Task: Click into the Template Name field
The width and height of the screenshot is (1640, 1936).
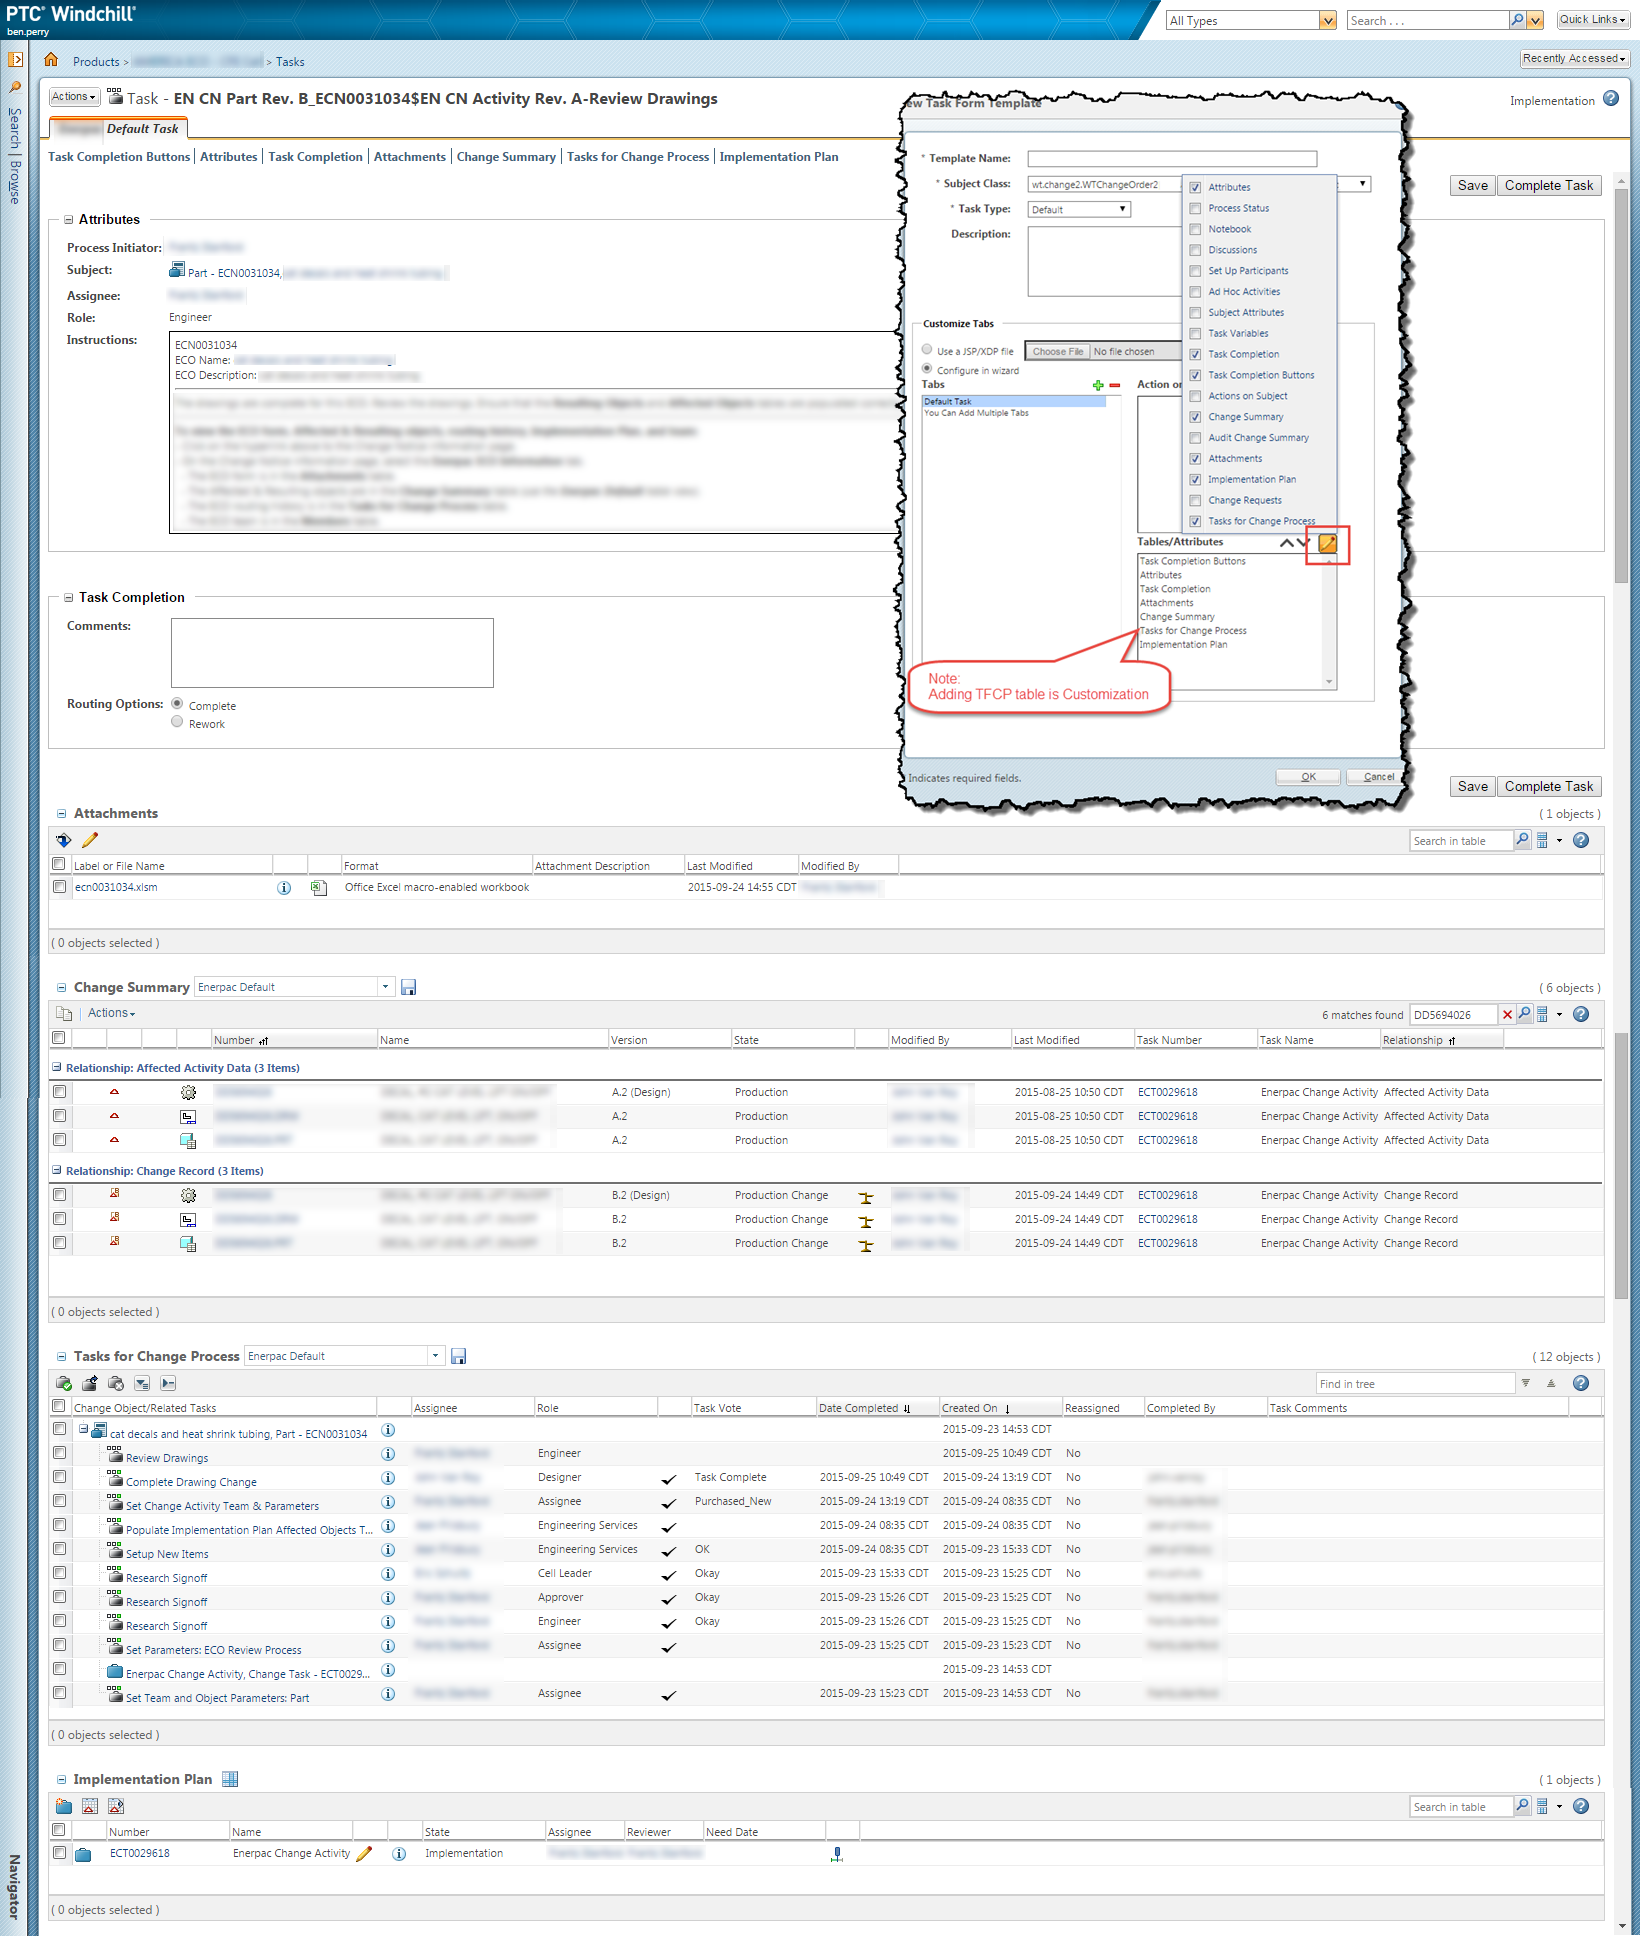Action: [x=1172, y=158]
